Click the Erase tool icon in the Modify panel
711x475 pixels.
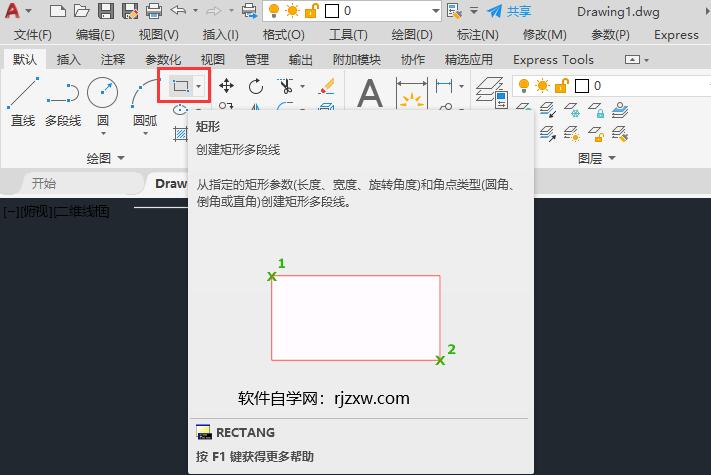point(326,86)
